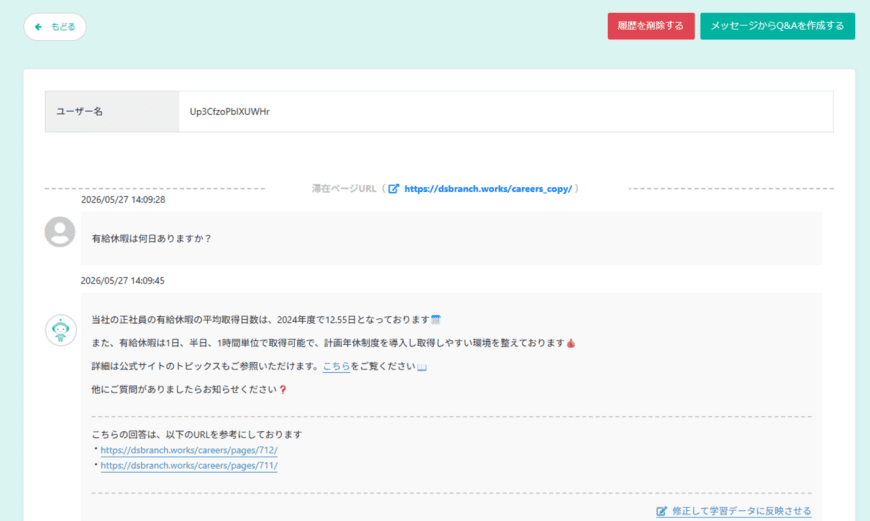870x521 pixels.
Task: Click the user message 有給休暇は何日ありますか？
Action: pyautogui.click(x=151, y=239)
